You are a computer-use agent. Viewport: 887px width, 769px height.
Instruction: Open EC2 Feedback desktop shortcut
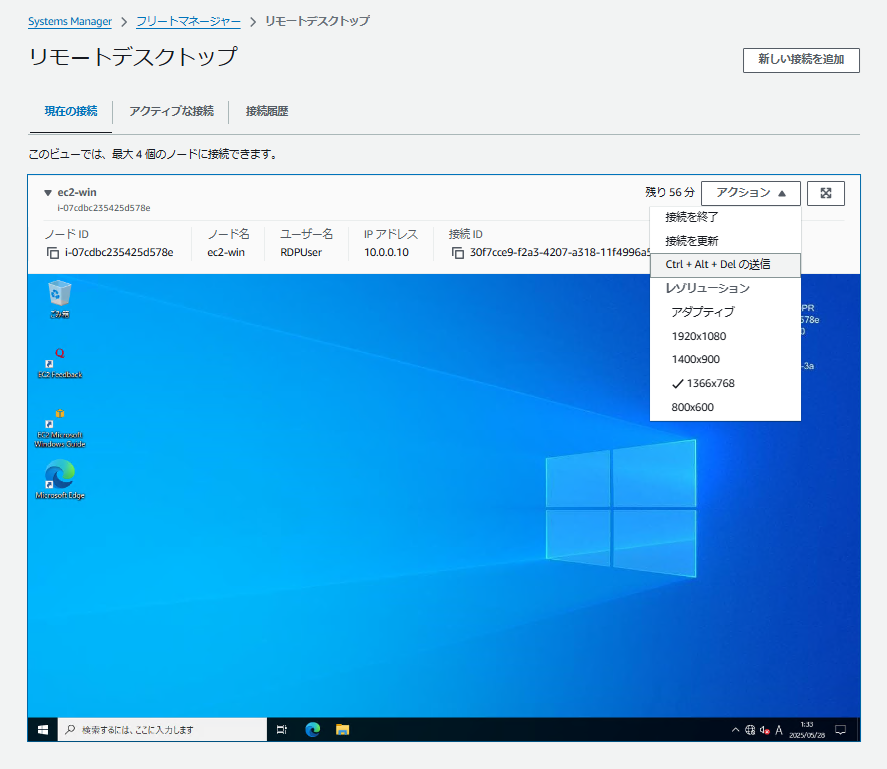pyautogui.click(x=59, y=363)
